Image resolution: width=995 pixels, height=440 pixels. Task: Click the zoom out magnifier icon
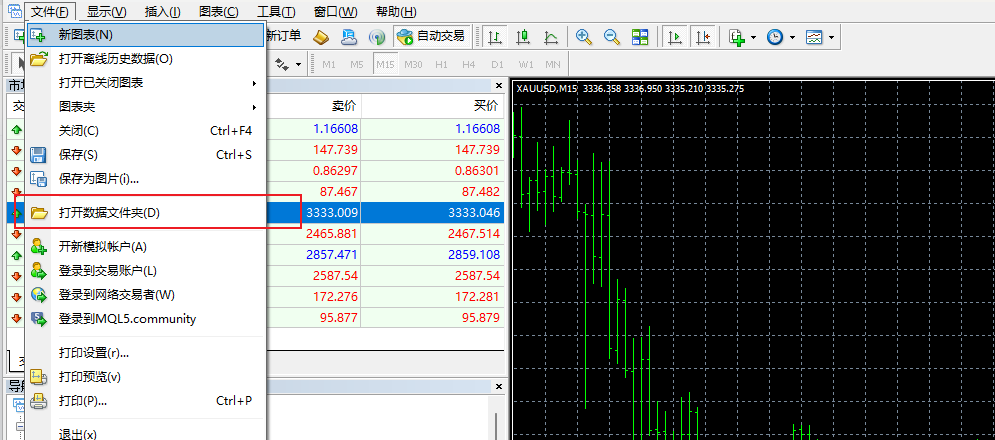pos(612,37)
